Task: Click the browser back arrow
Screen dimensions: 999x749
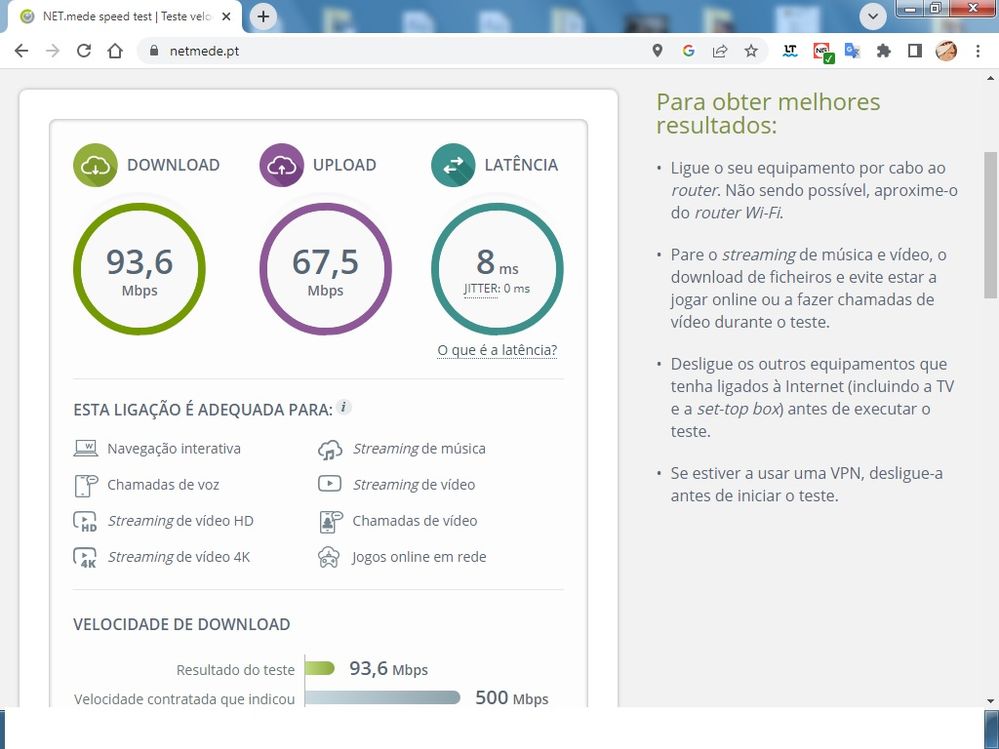Action: point(21,51)
